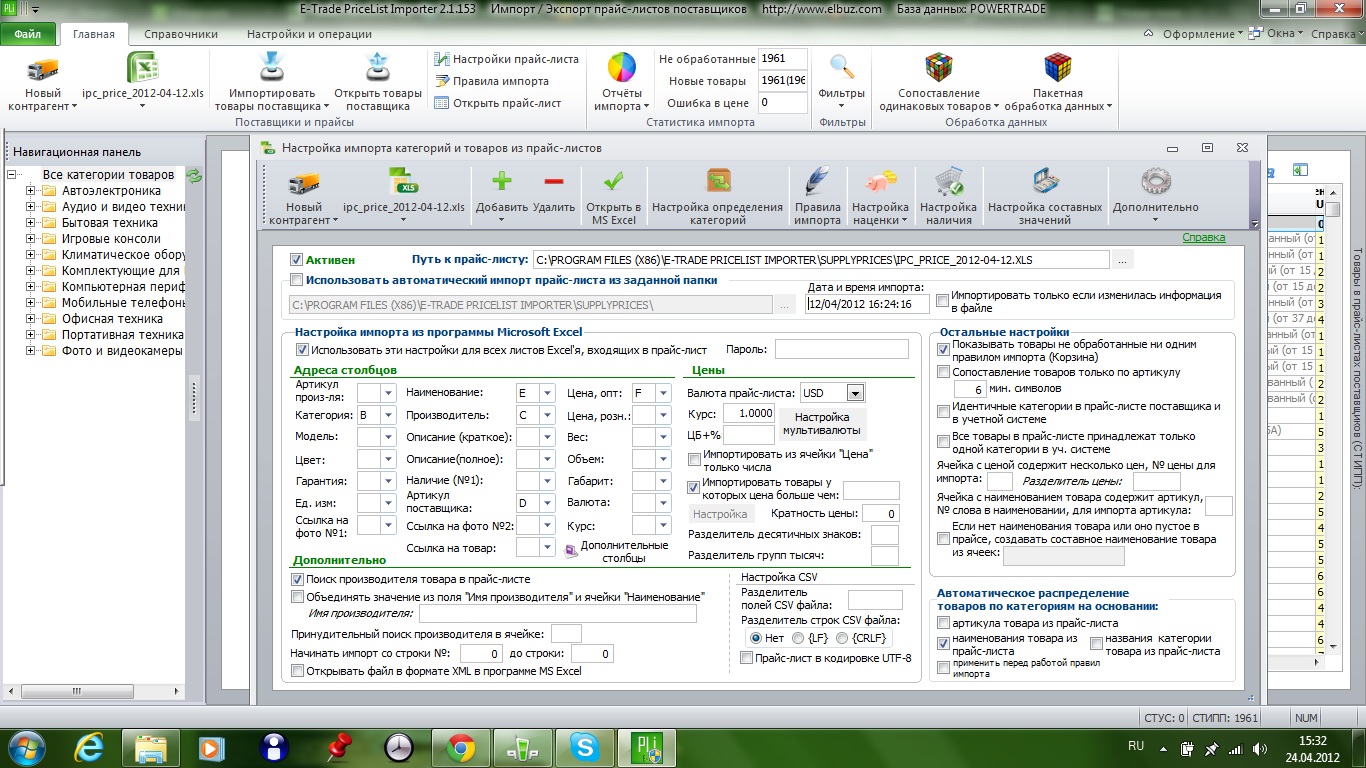Click Открыть товары поставщика in the ribbon
The height and width of the screenshot is (768, 1366).
378,82
